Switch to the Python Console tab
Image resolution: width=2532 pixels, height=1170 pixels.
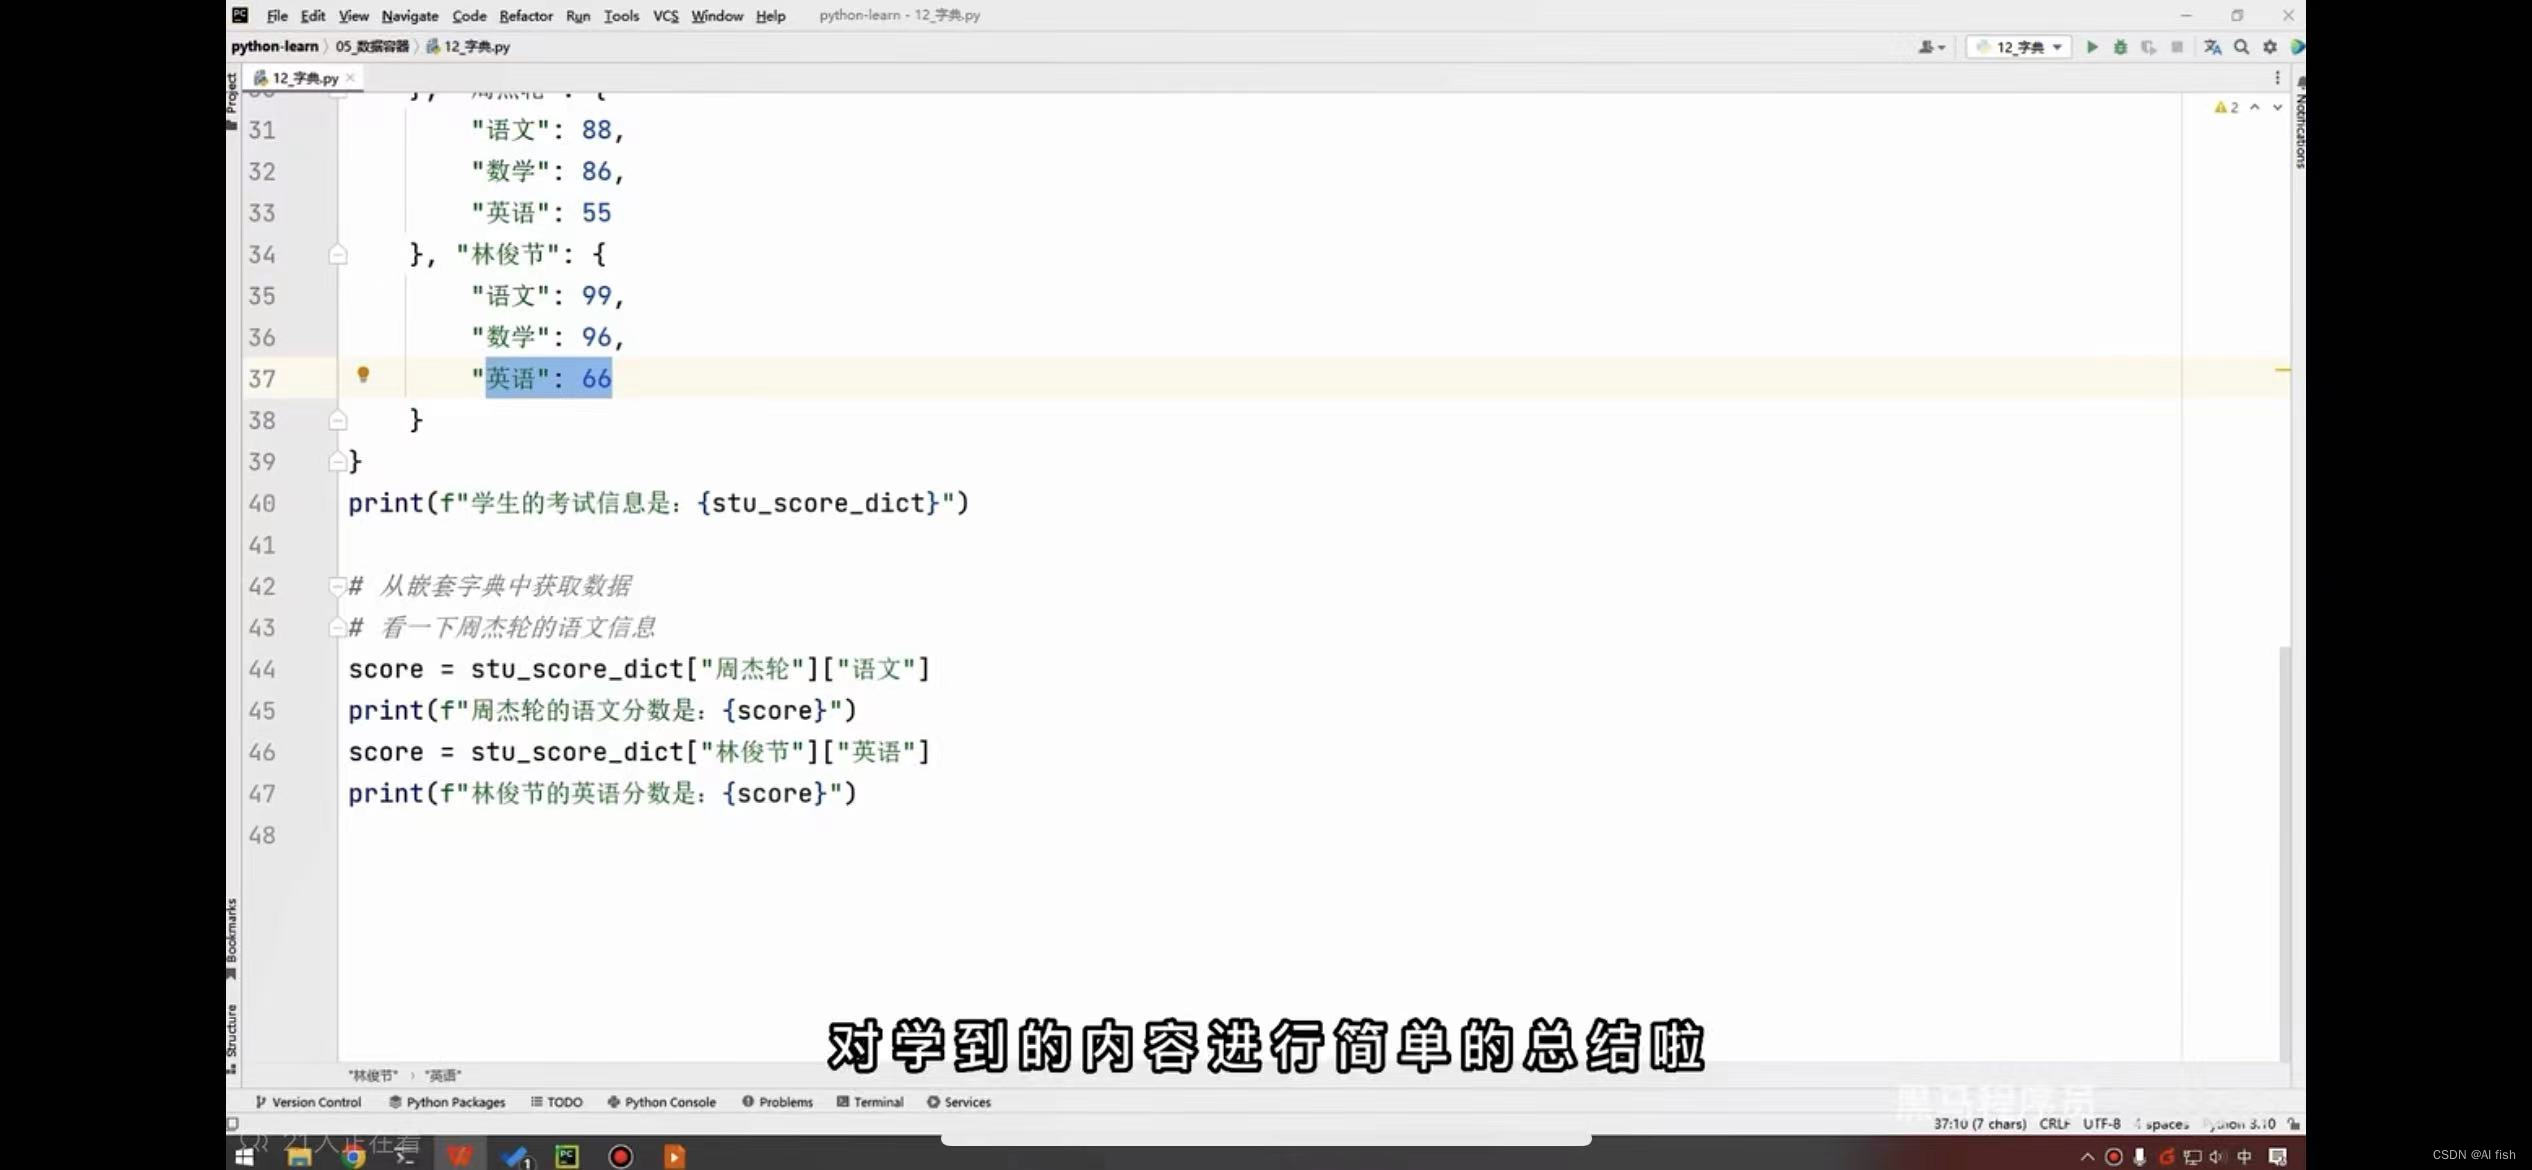point(661,1102)
